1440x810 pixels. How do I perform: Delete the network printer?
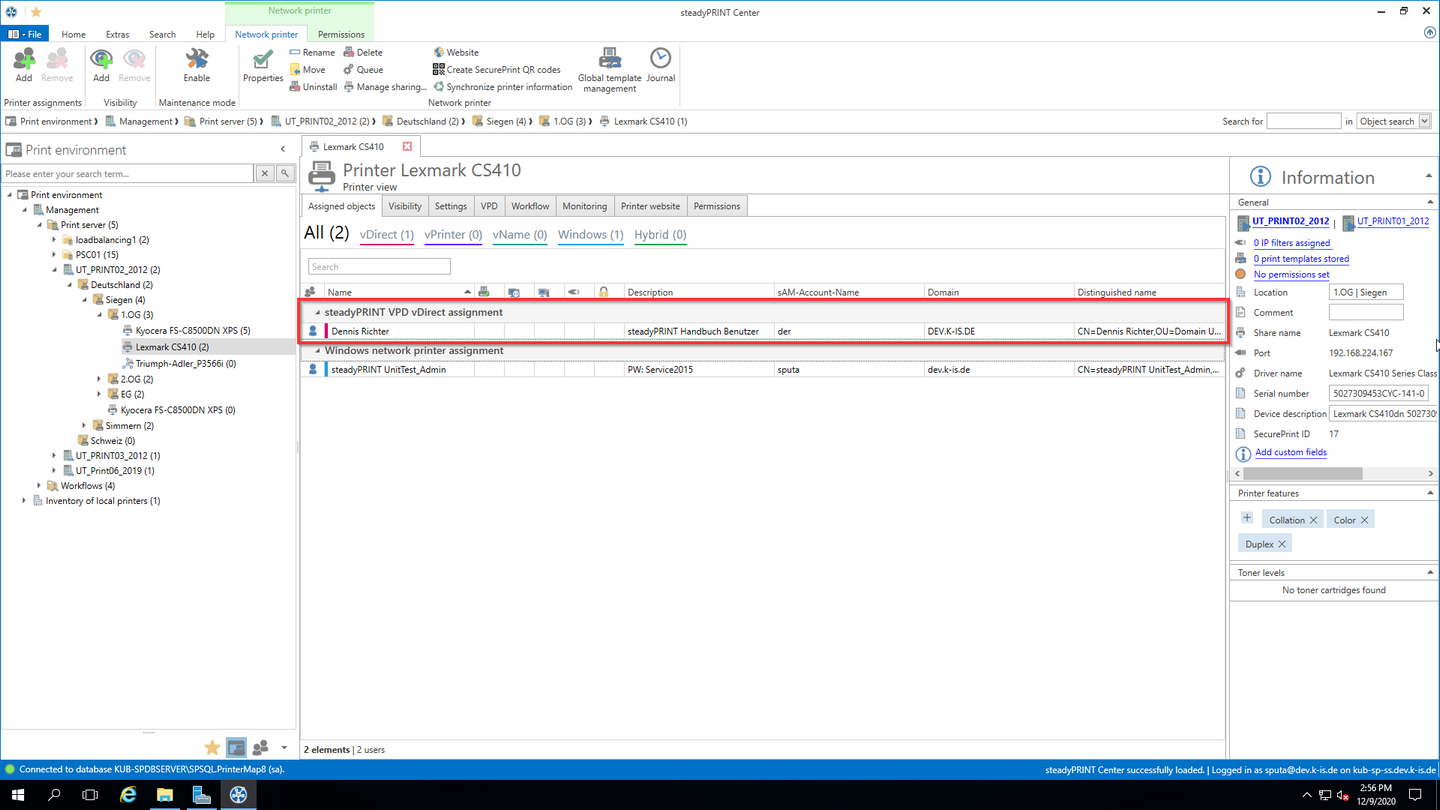click(363, 52)
